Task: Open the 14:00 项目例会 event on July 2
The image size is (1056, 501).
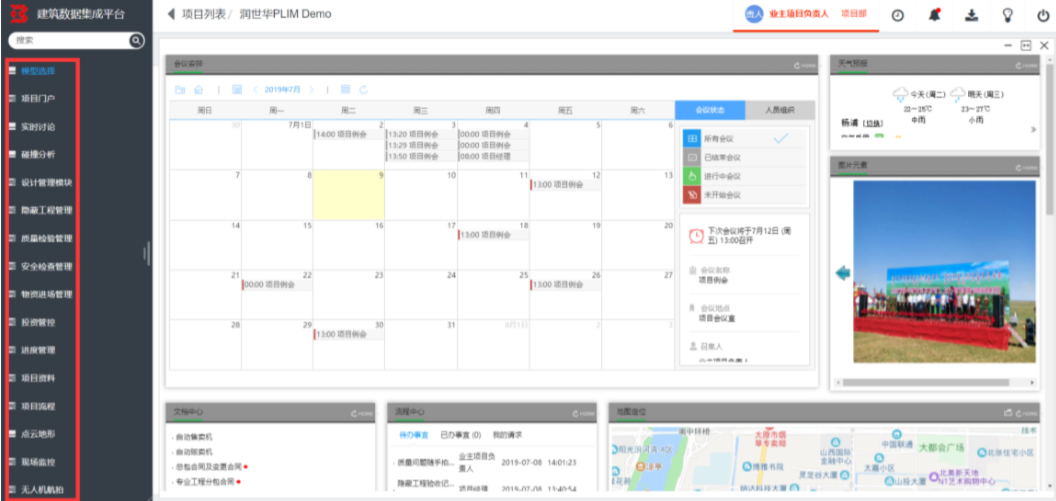Action: pos(348,135)
